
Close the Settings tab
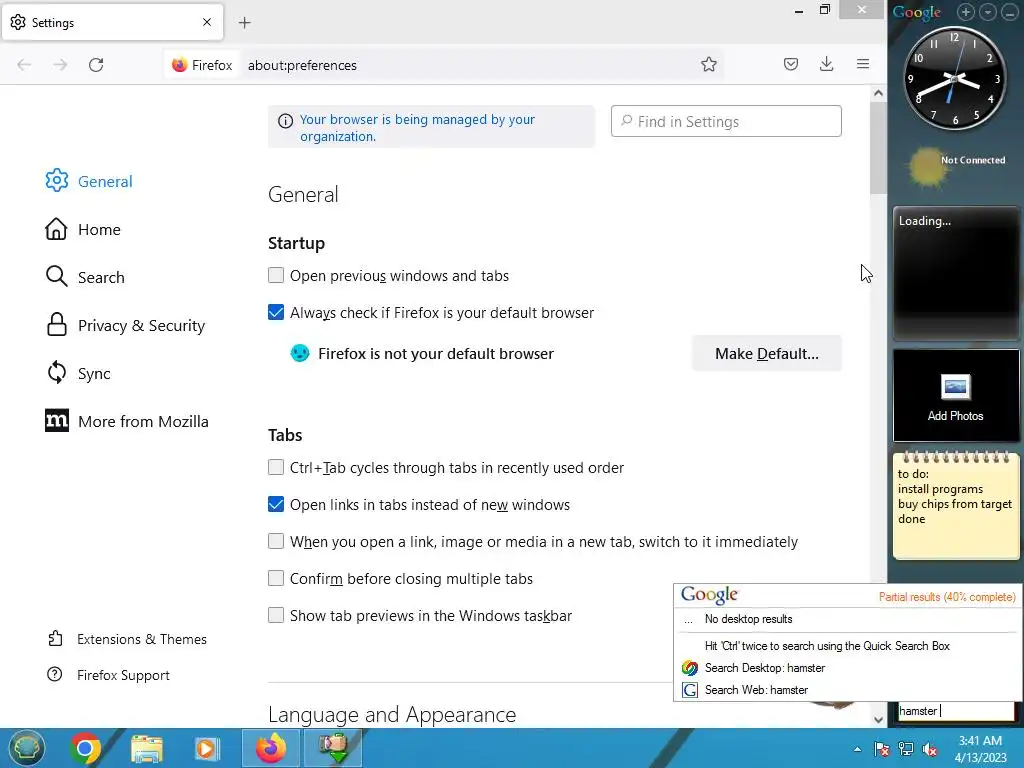(207, 22)
